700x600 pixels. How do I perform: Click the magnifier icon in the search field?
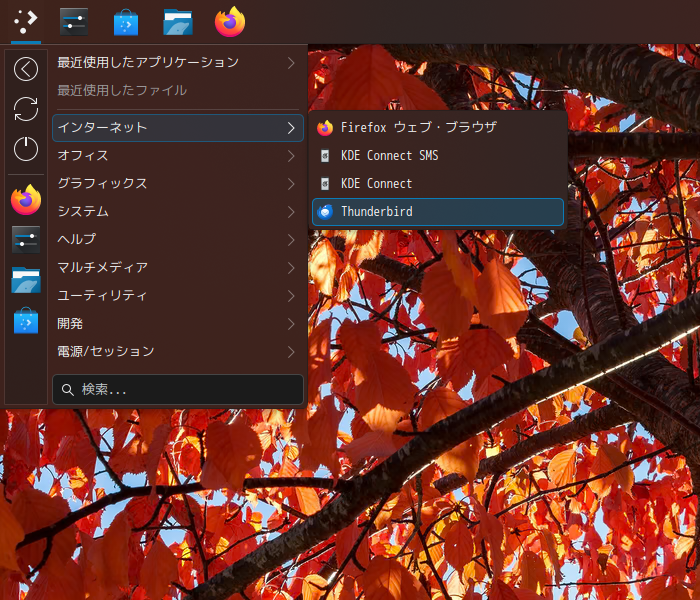pos(68,390)
